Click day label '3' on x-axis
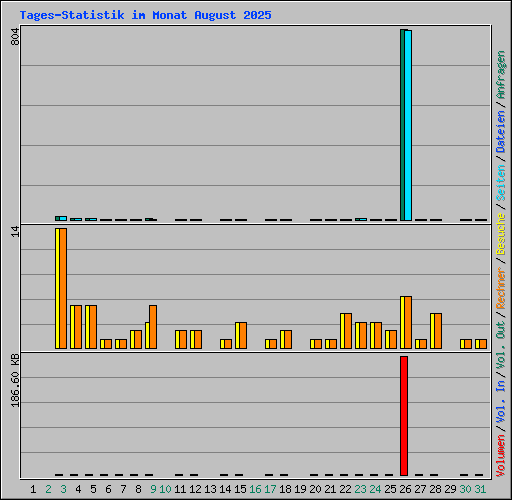Viewport: 512px width, 500px height. coord(63,489)
